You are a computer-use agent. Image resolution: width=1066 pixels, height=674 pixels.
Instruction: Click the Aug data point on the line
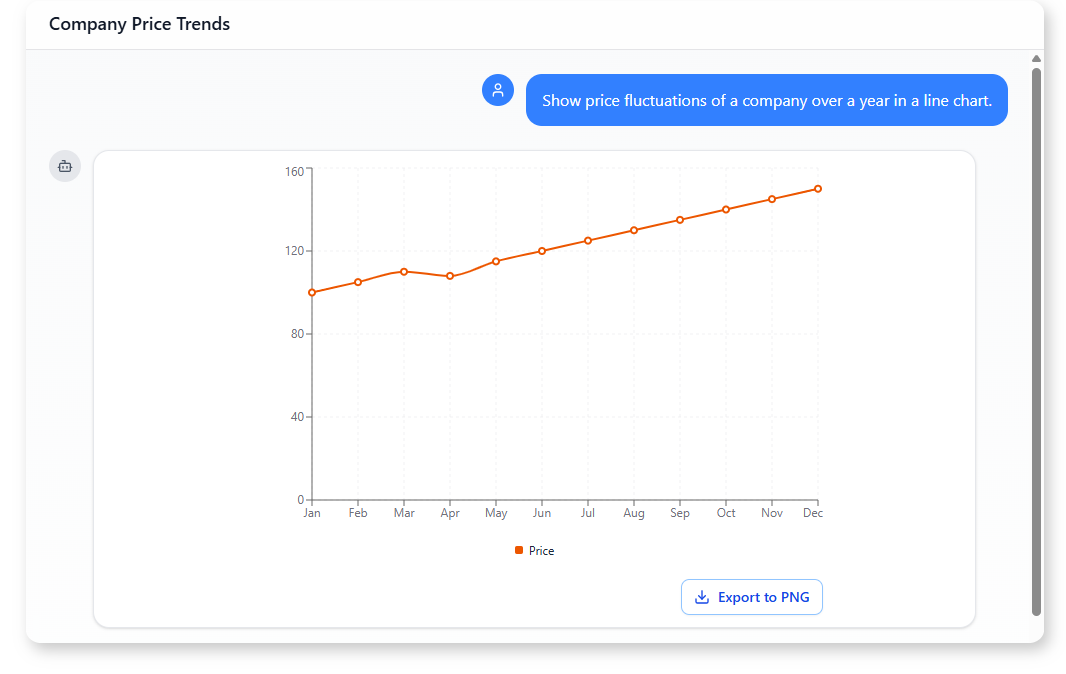(x=634, y=231)
